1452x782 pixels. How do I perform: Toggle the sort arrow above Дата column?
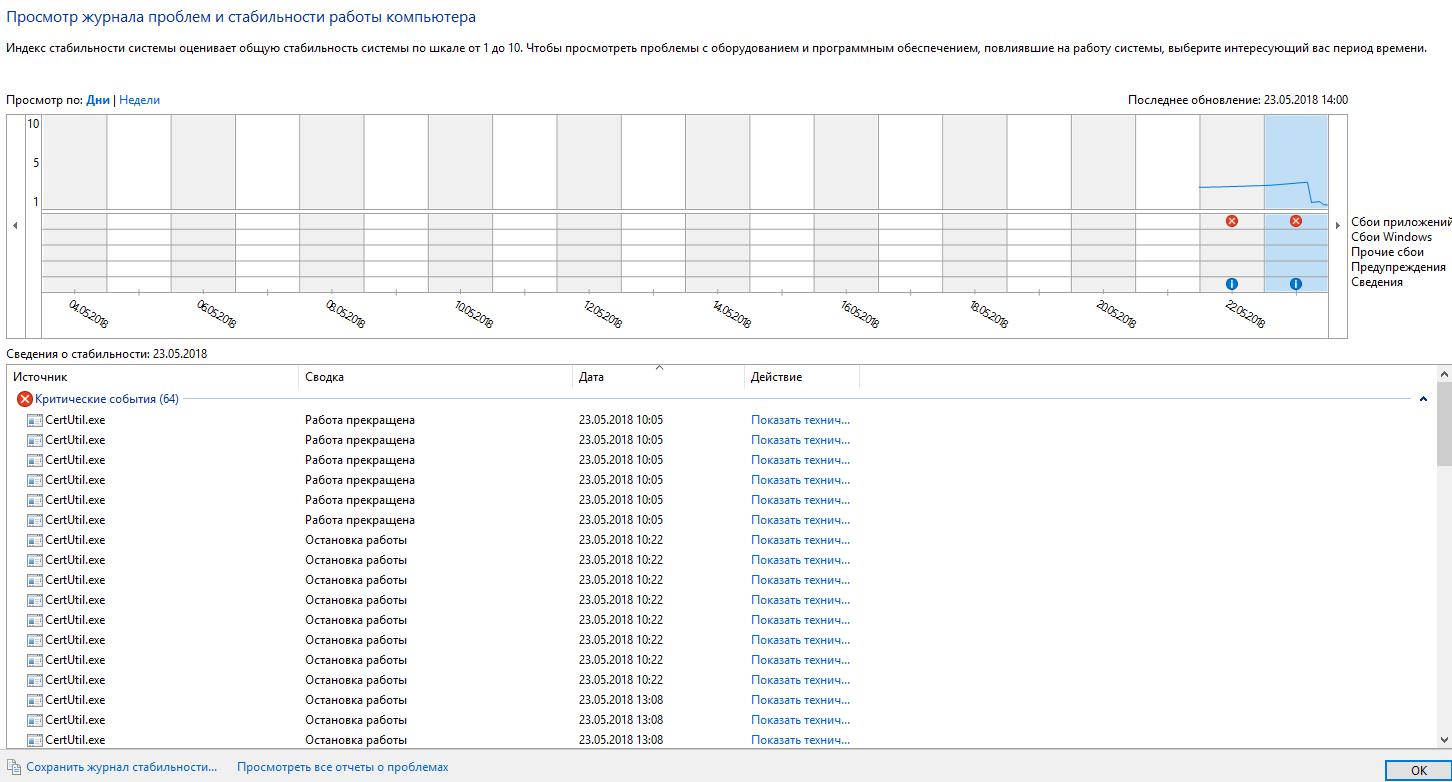tap(659, 368)
